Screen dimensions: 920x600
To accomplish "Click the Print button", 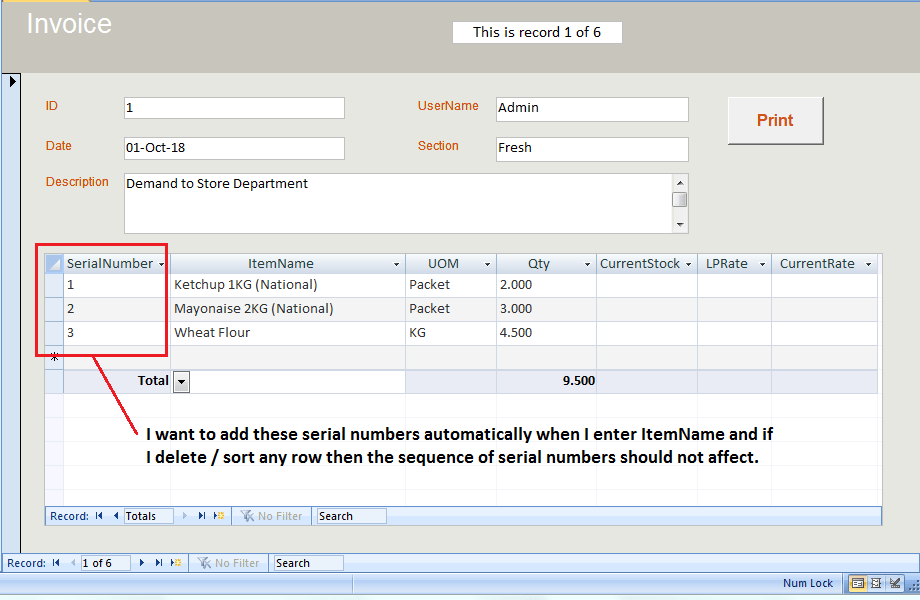I will (x=775, y=120).
